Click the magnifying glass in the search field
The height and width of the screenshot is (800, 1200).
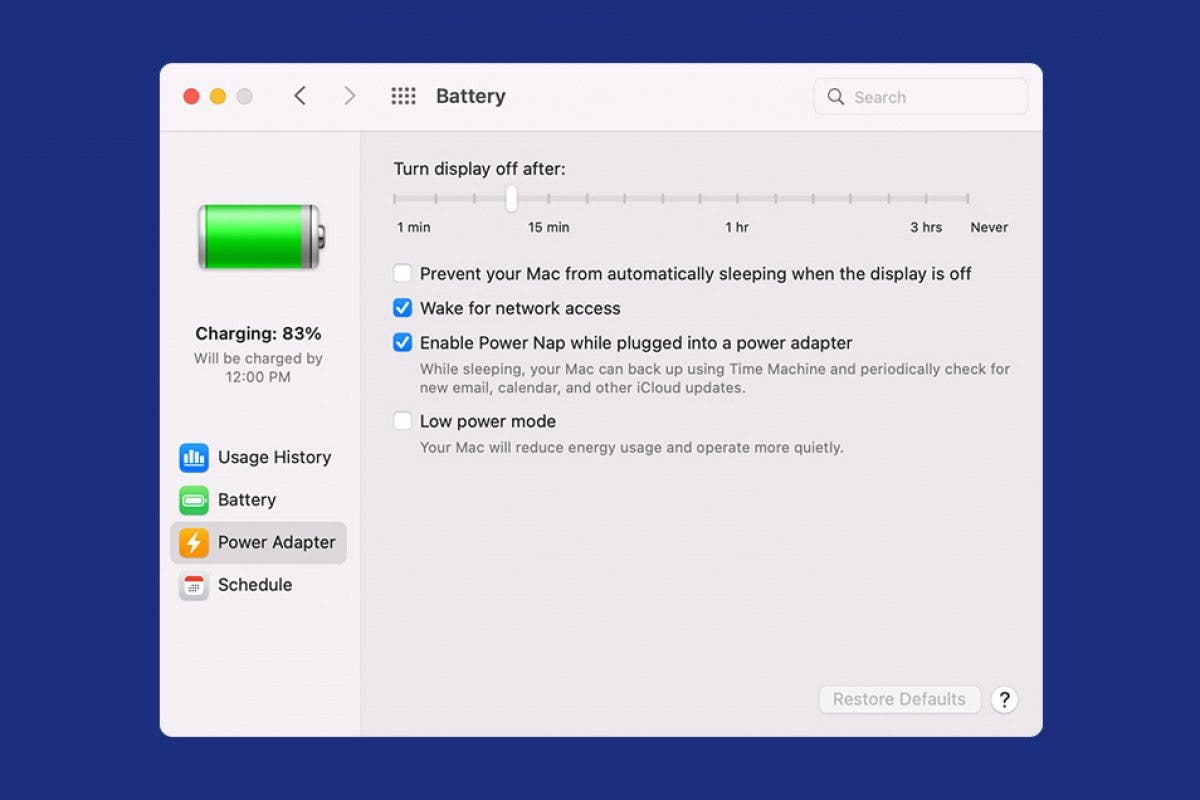836,96
